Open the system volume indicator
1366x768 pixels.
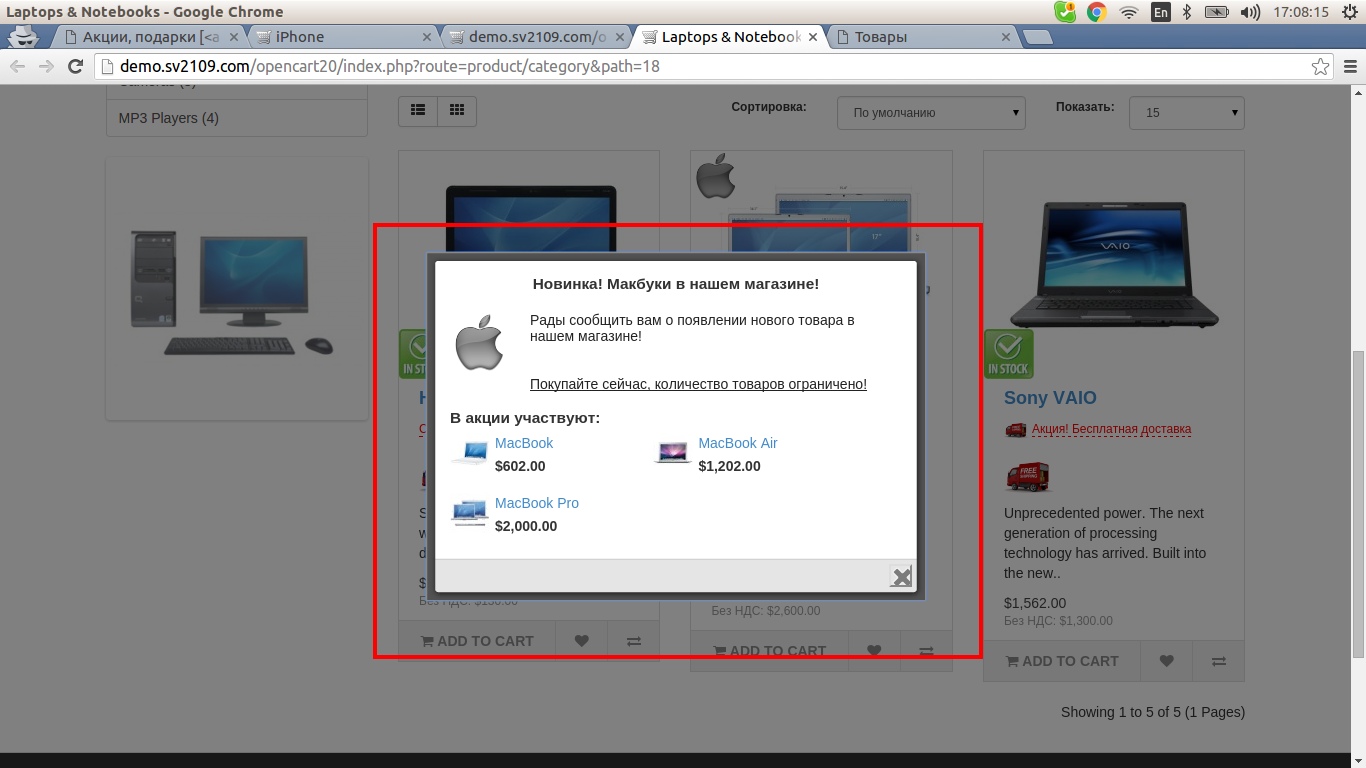point(1250,12)
